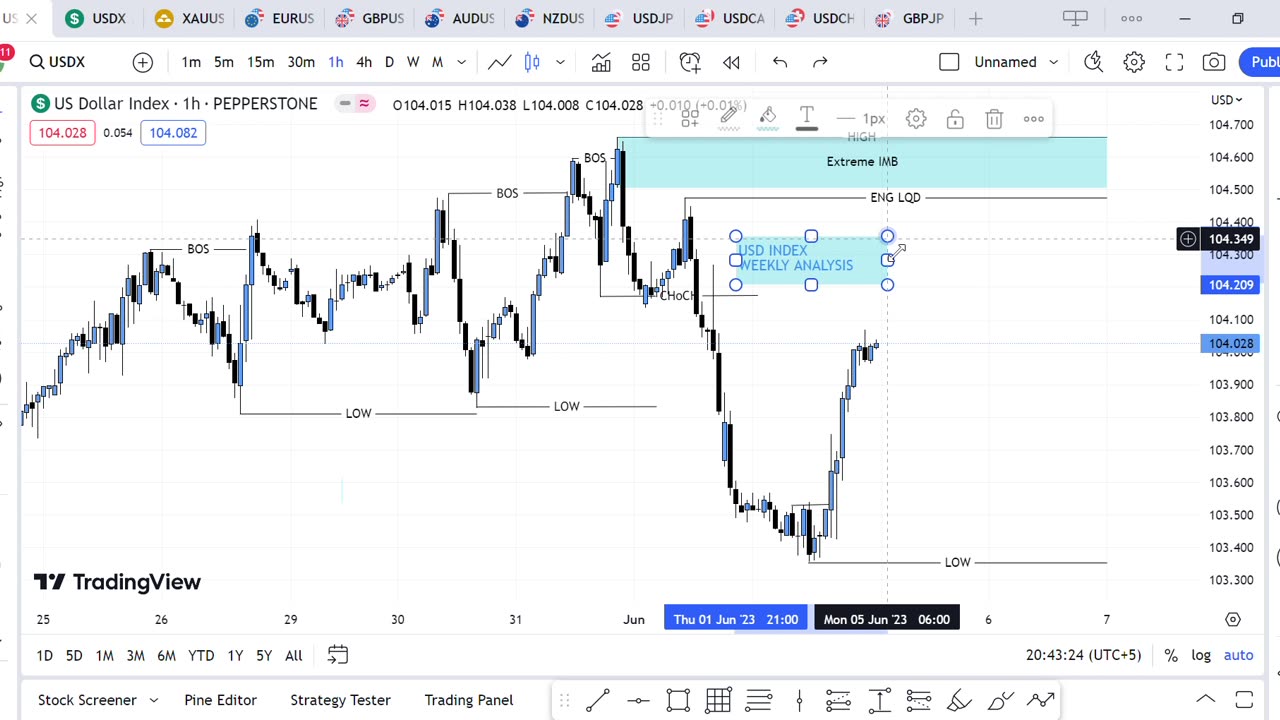Add a symbol to compare with plus icon
Screen dimensions: 1280x720
(143, 62)
